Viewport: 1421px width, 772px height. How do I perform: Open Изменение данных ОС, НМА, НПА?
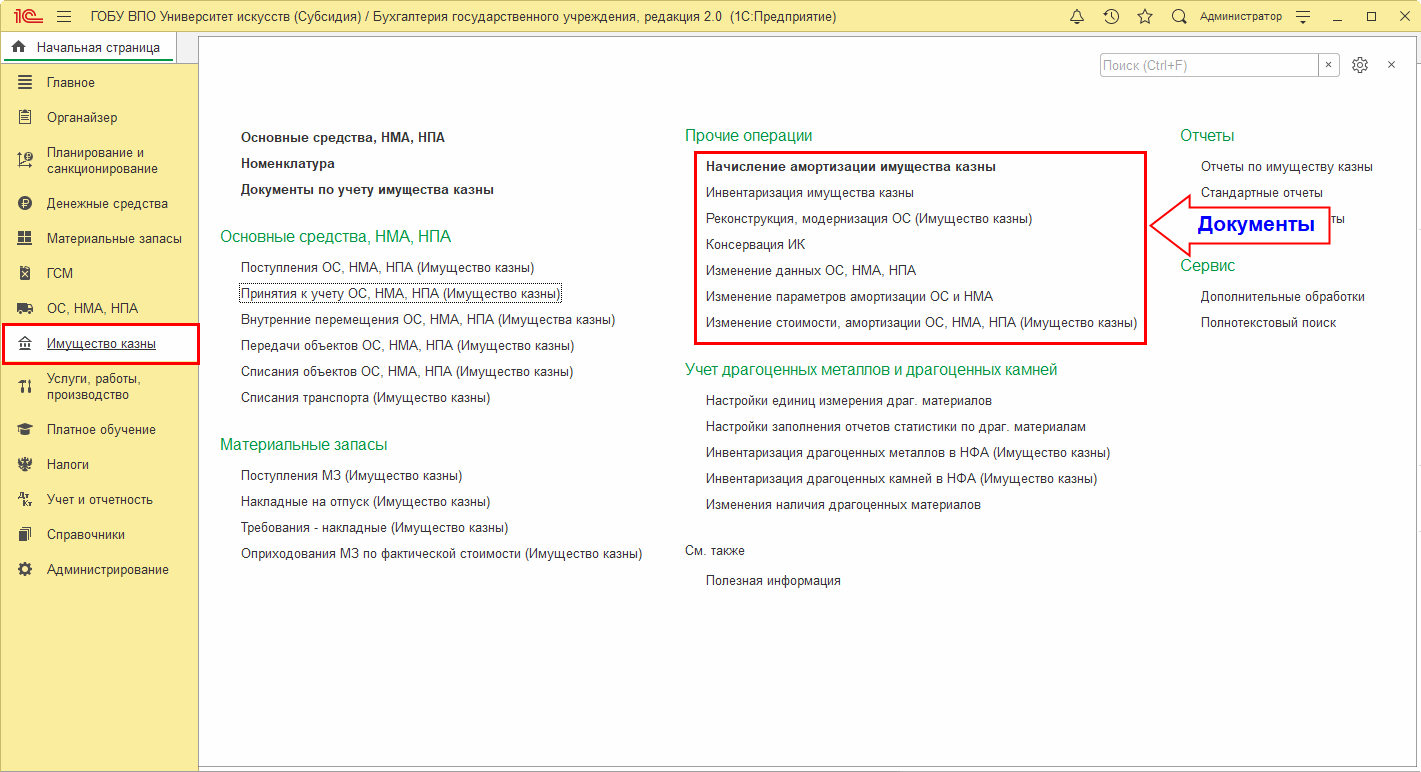811,271
